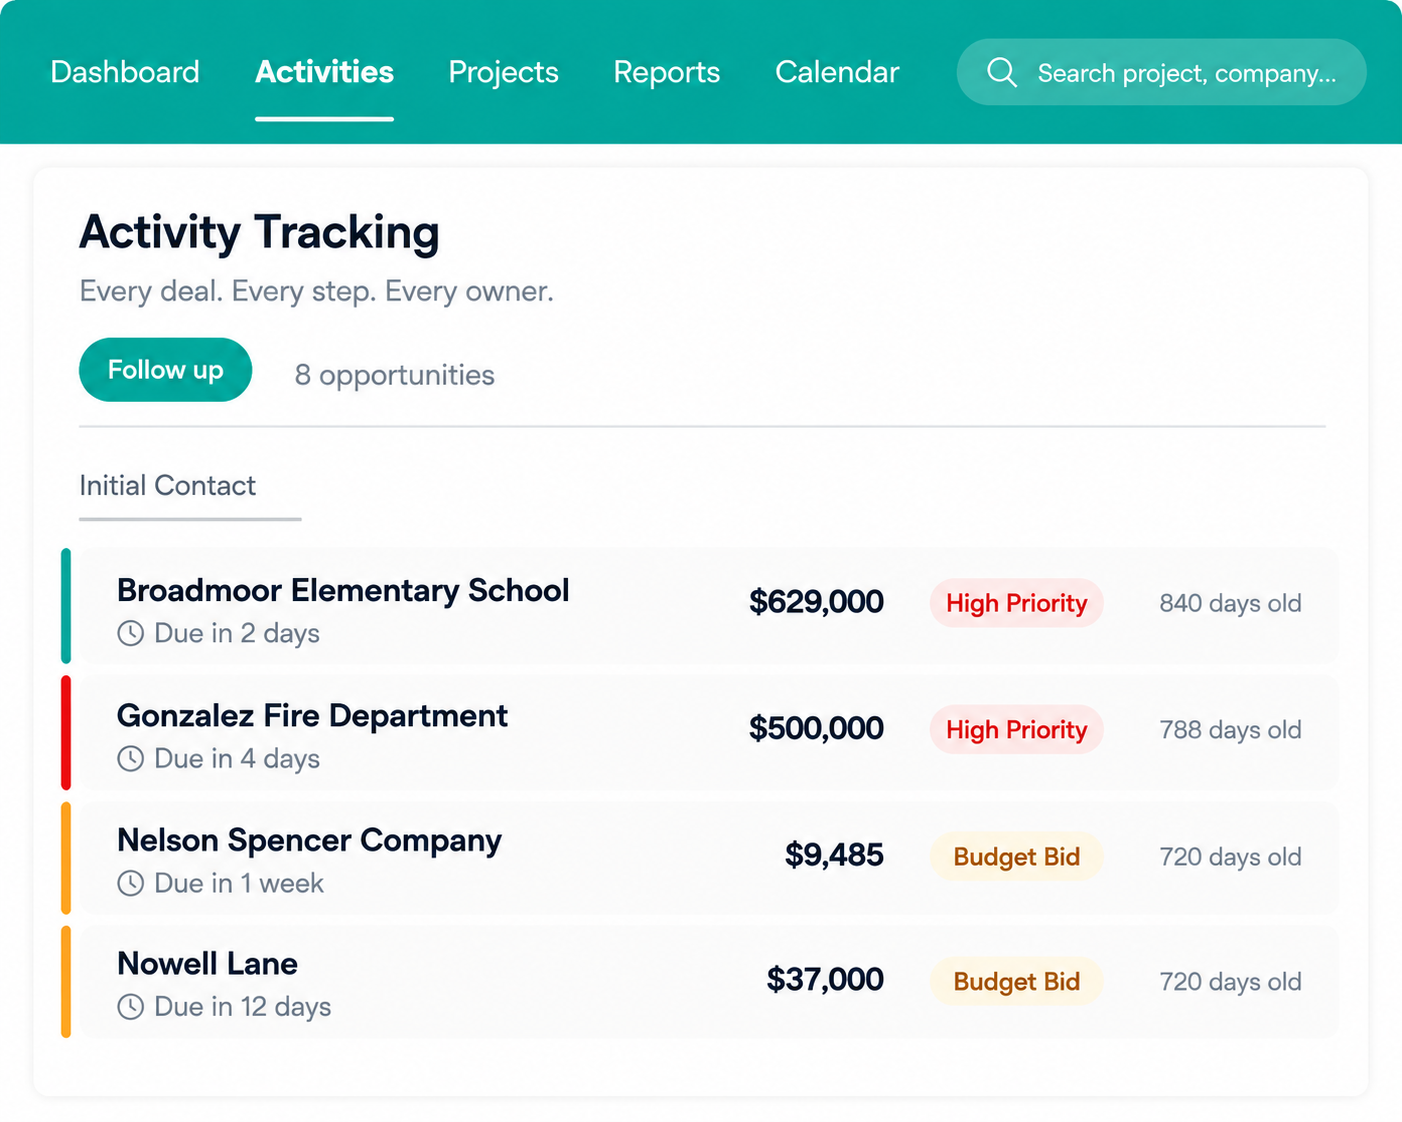
Task: Open the Dashboard nav item
Action: [125, 72]
